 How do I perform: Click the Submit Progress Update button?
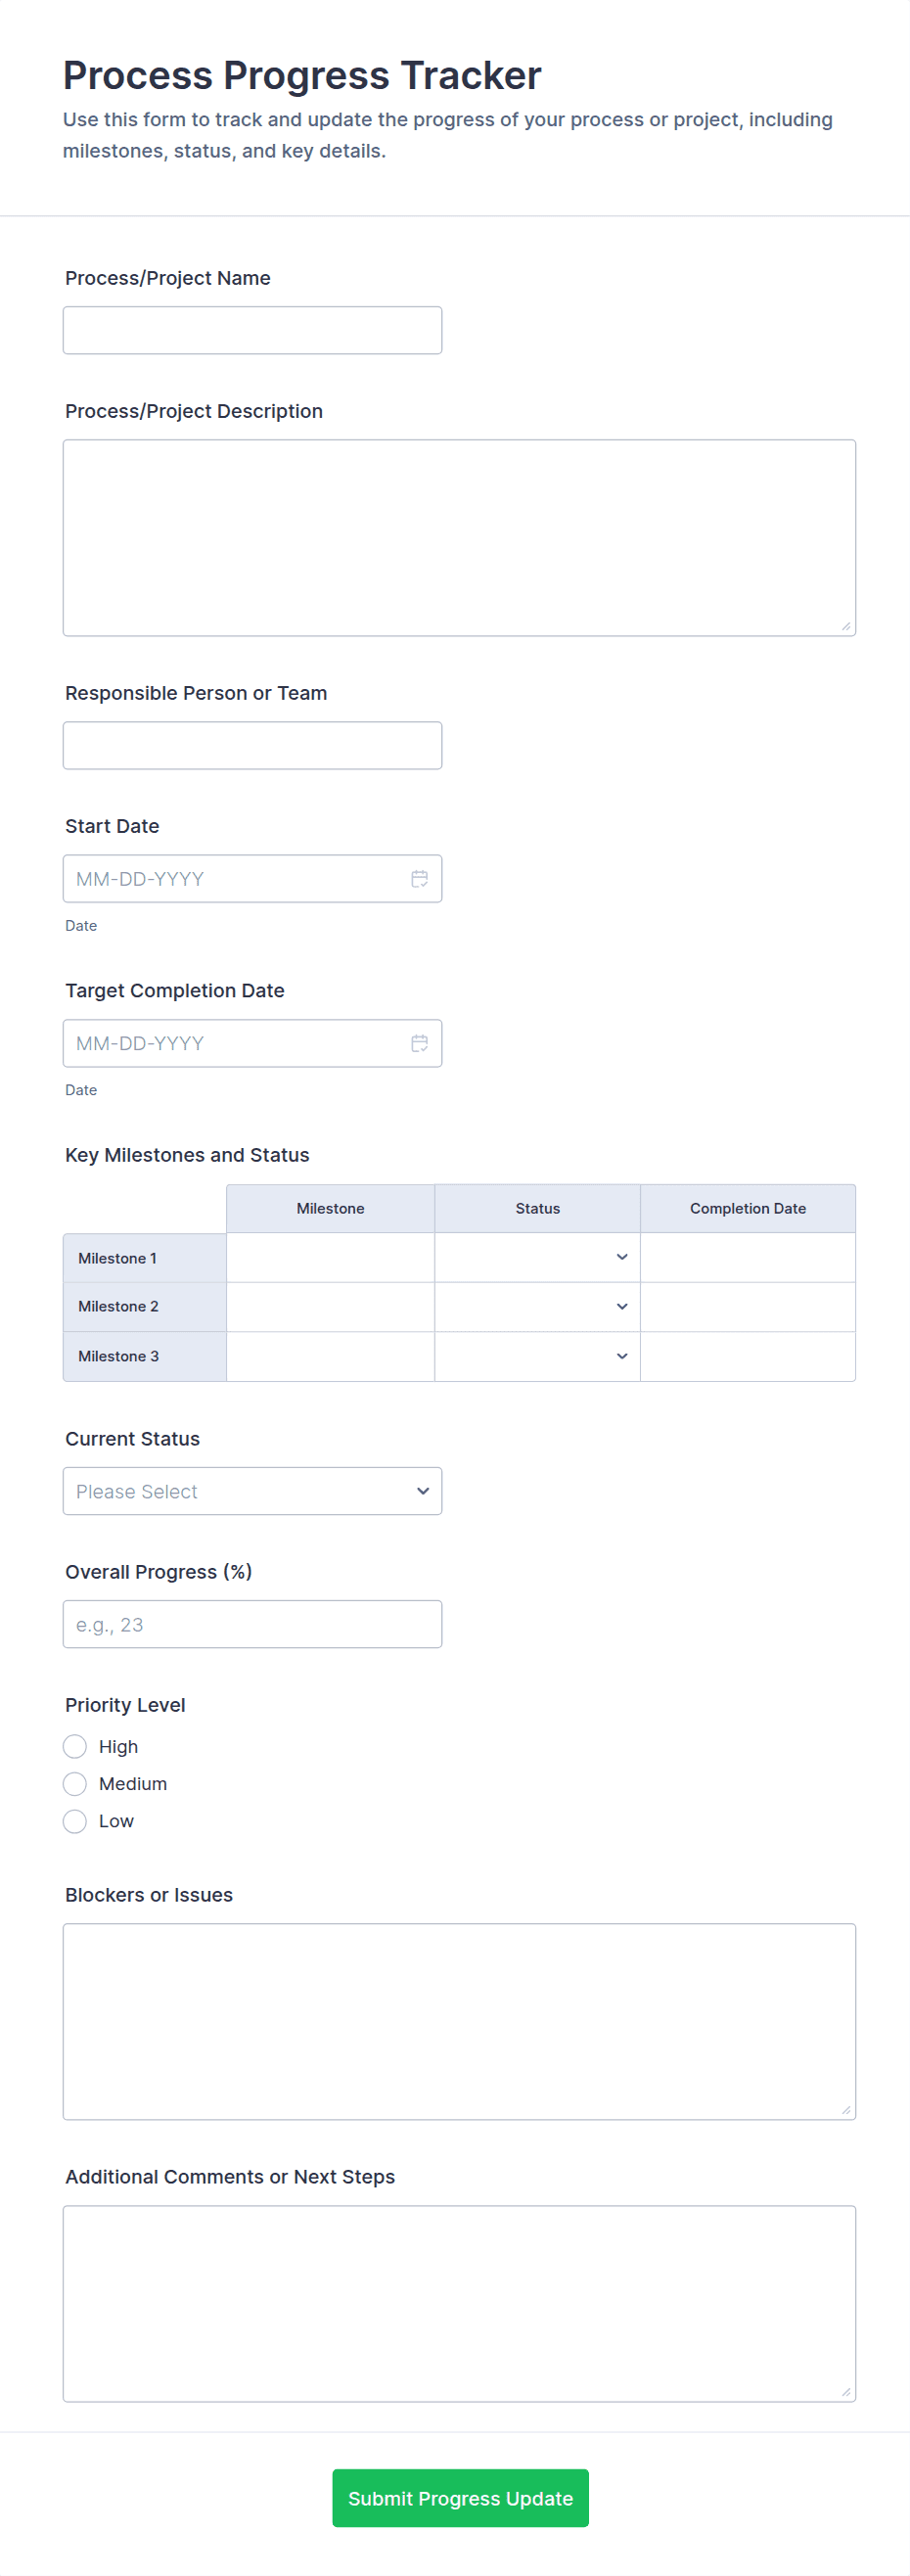460,2497
